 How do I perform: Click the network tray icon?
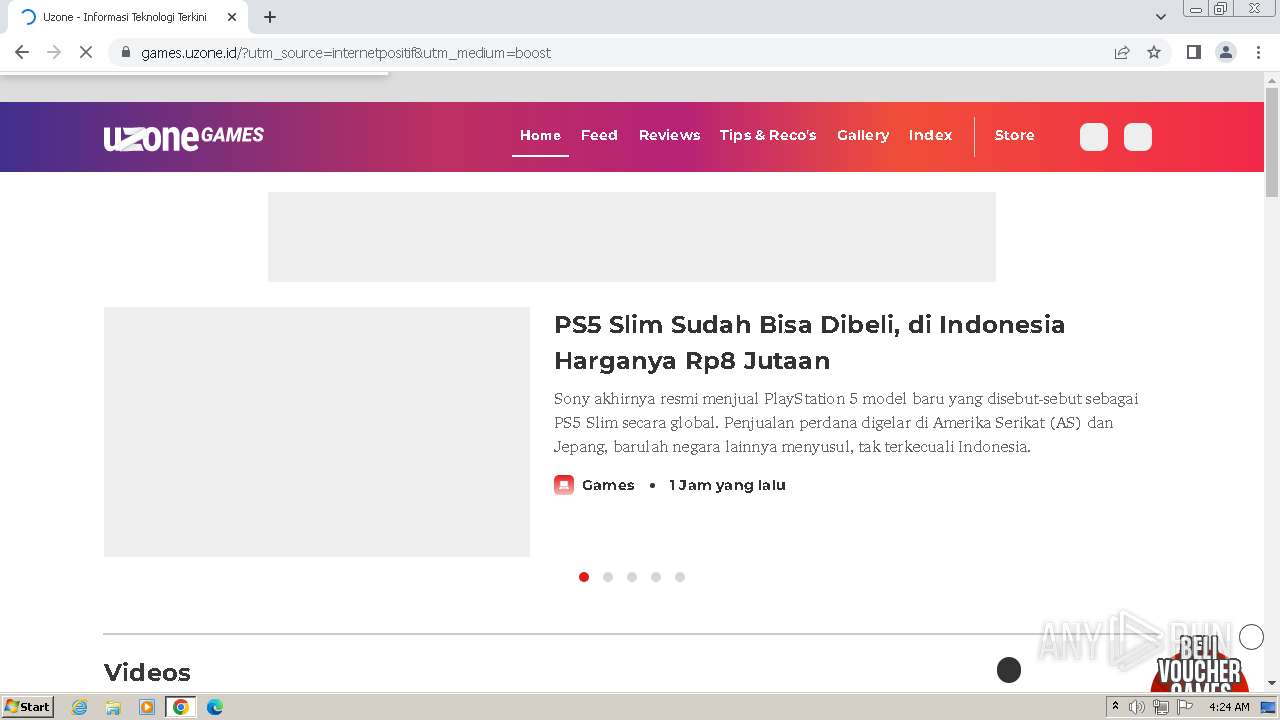click(1161, 707)
